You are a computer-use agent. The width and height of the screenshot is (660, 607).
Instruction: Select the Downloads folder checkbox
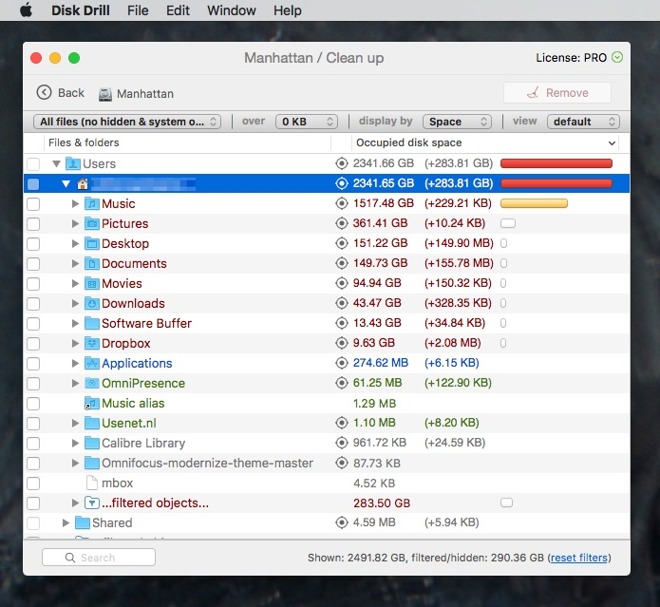point(33,304)
